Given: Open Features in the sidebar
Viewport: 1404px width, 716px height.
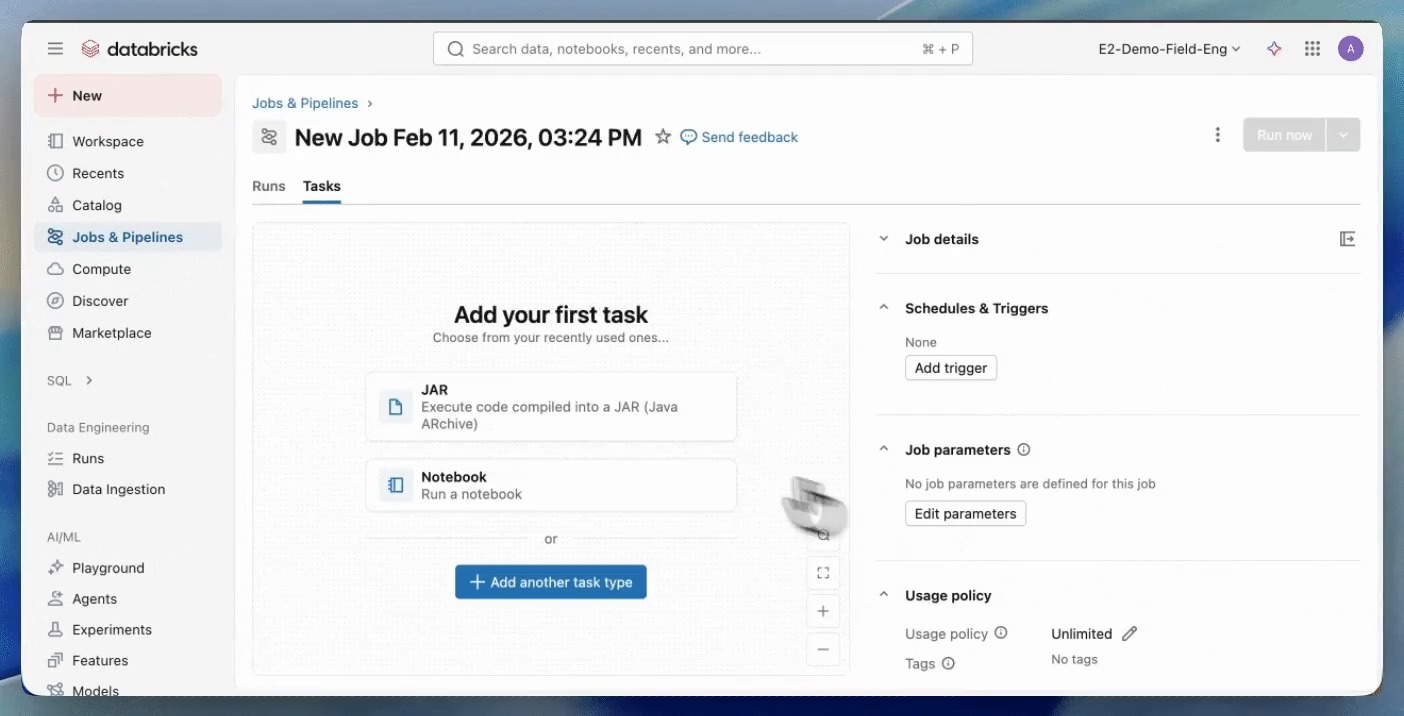Looking at the screenshot, I should 128,661.
